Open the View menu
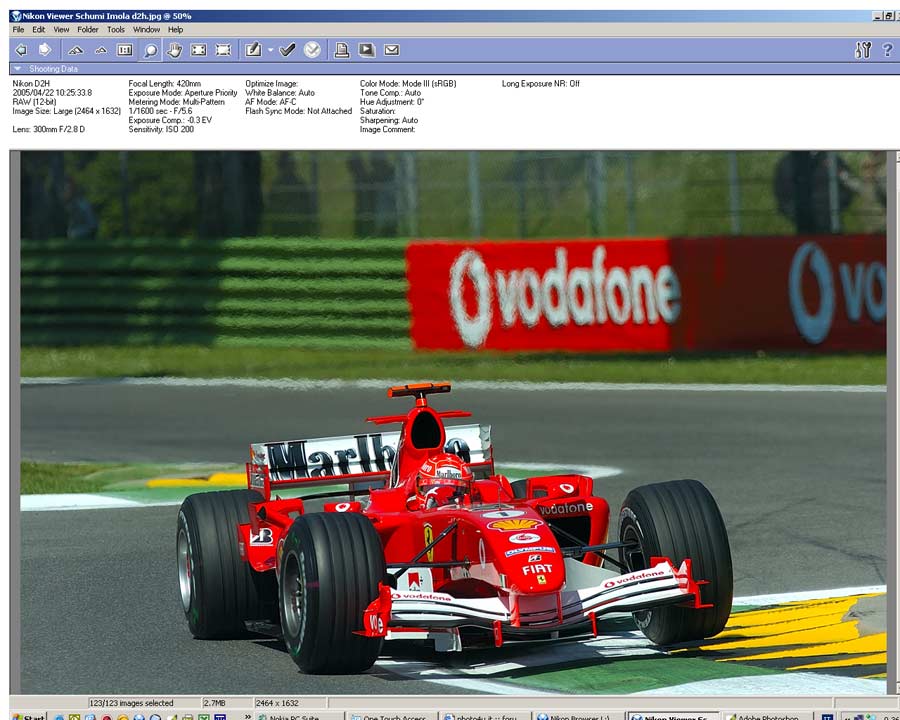The width and height of the screenshot is (900, 720). coord(61,29)
